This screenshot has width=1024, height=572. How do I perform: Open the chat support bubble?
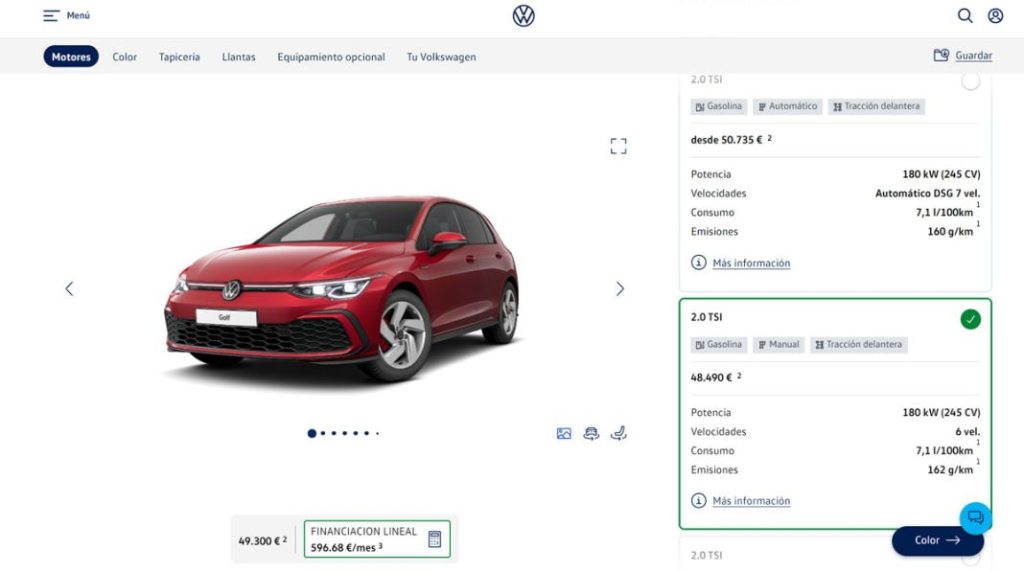(976, 518)
